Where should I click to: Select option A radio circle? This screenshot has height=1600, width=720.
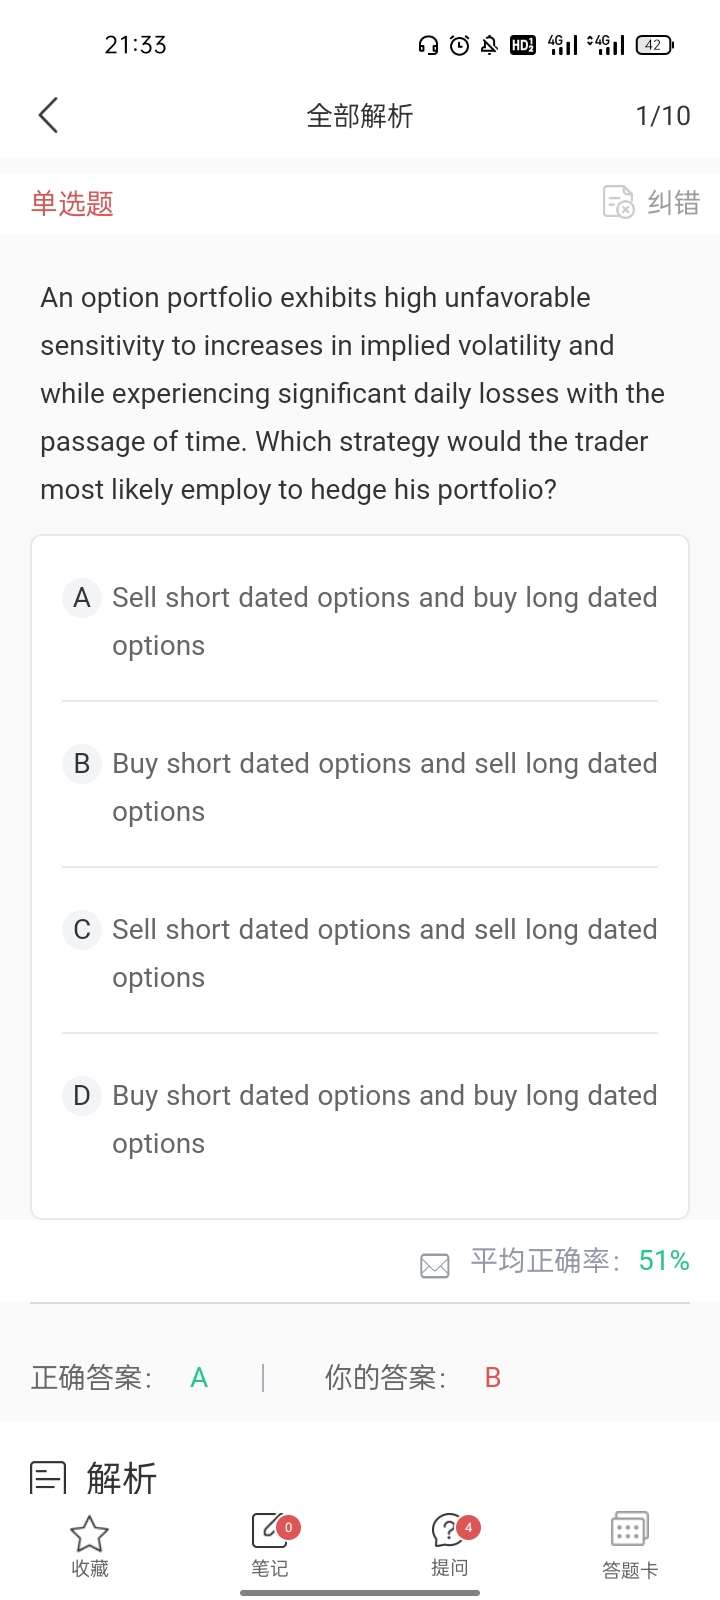[x=82, y=598]
